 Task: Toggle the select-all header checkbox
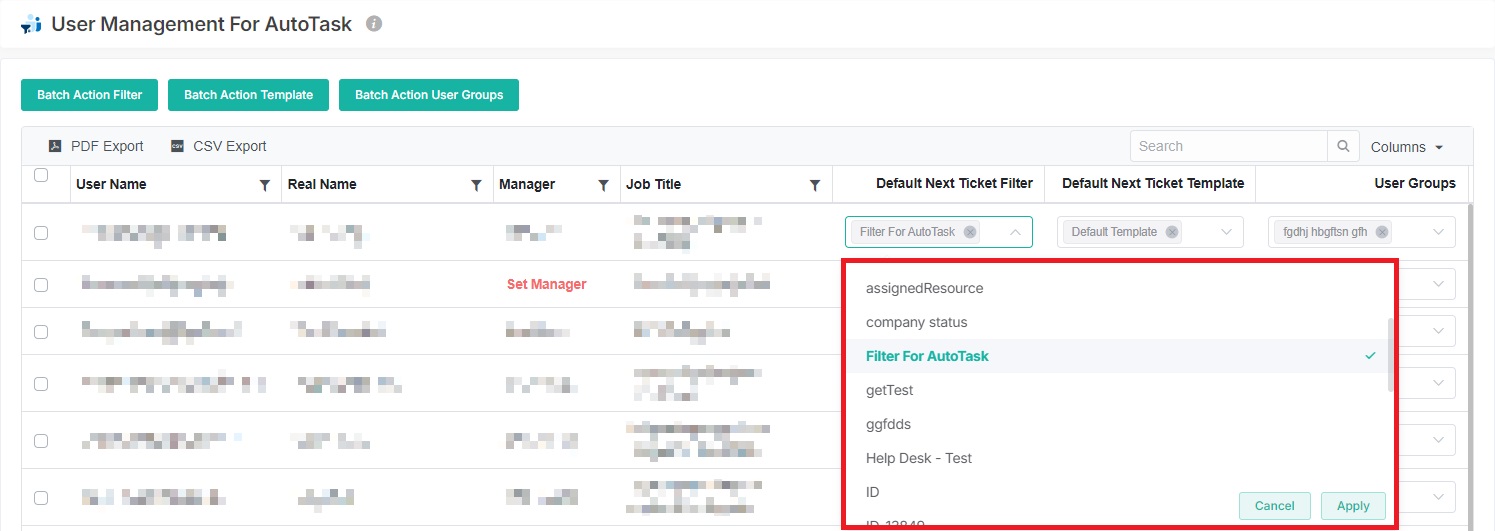pos(41,175)
